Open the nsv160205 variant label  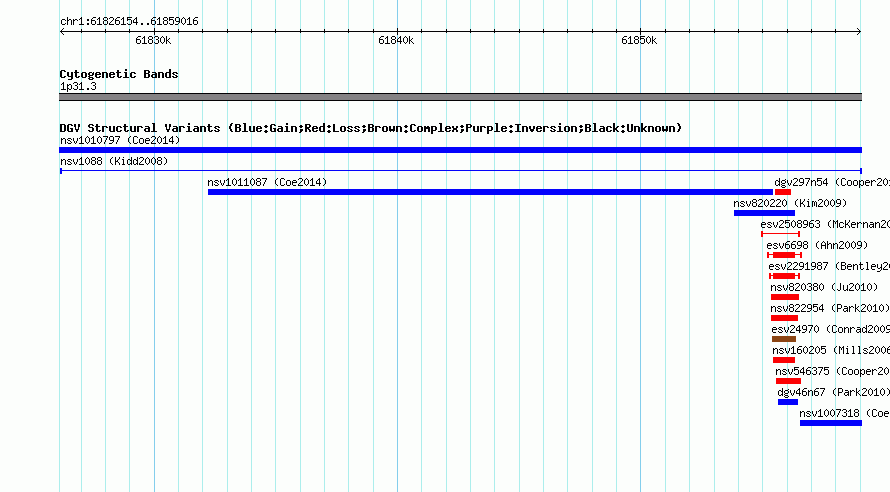[x=831, y=350]
